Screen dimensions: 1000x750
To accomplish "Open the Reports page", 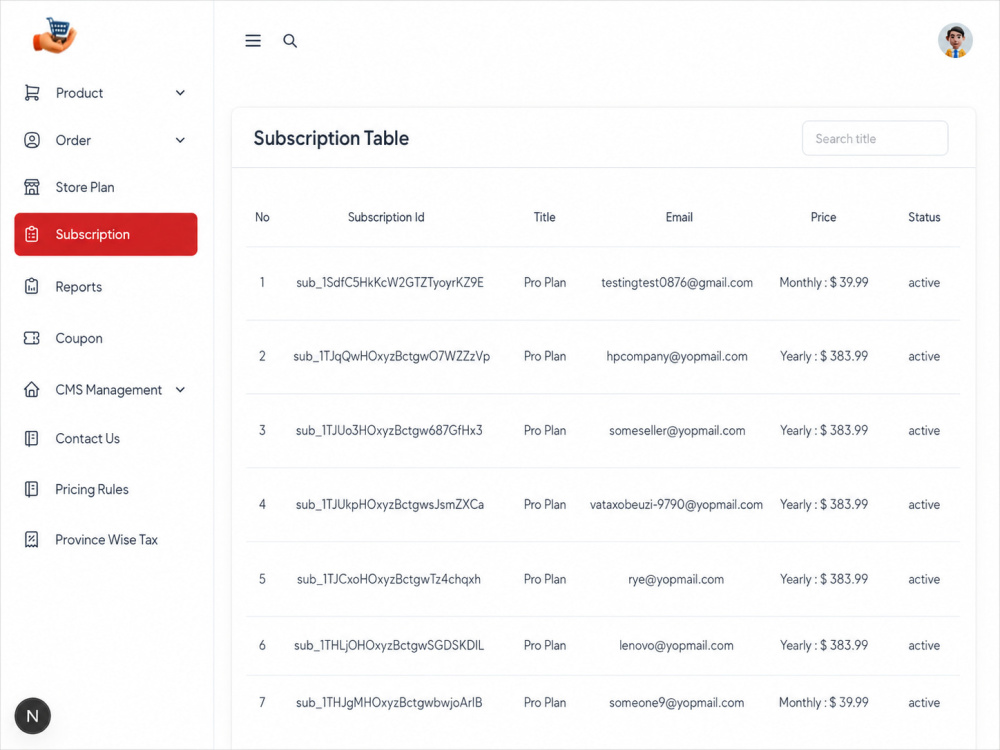I will 106,286.
